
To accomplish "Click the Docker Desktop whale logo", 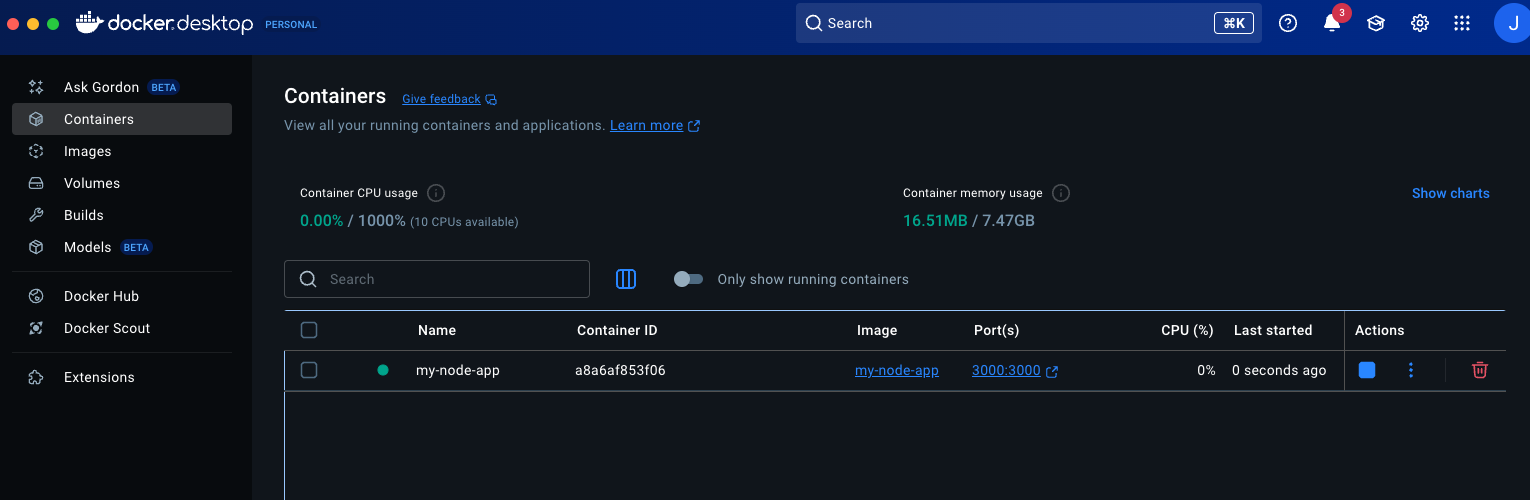I will (x=90, y=22).
